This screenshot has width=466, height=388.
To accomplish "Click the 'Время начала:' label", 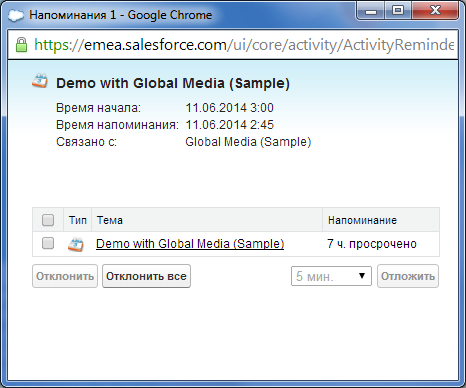I will coord(98,108).
